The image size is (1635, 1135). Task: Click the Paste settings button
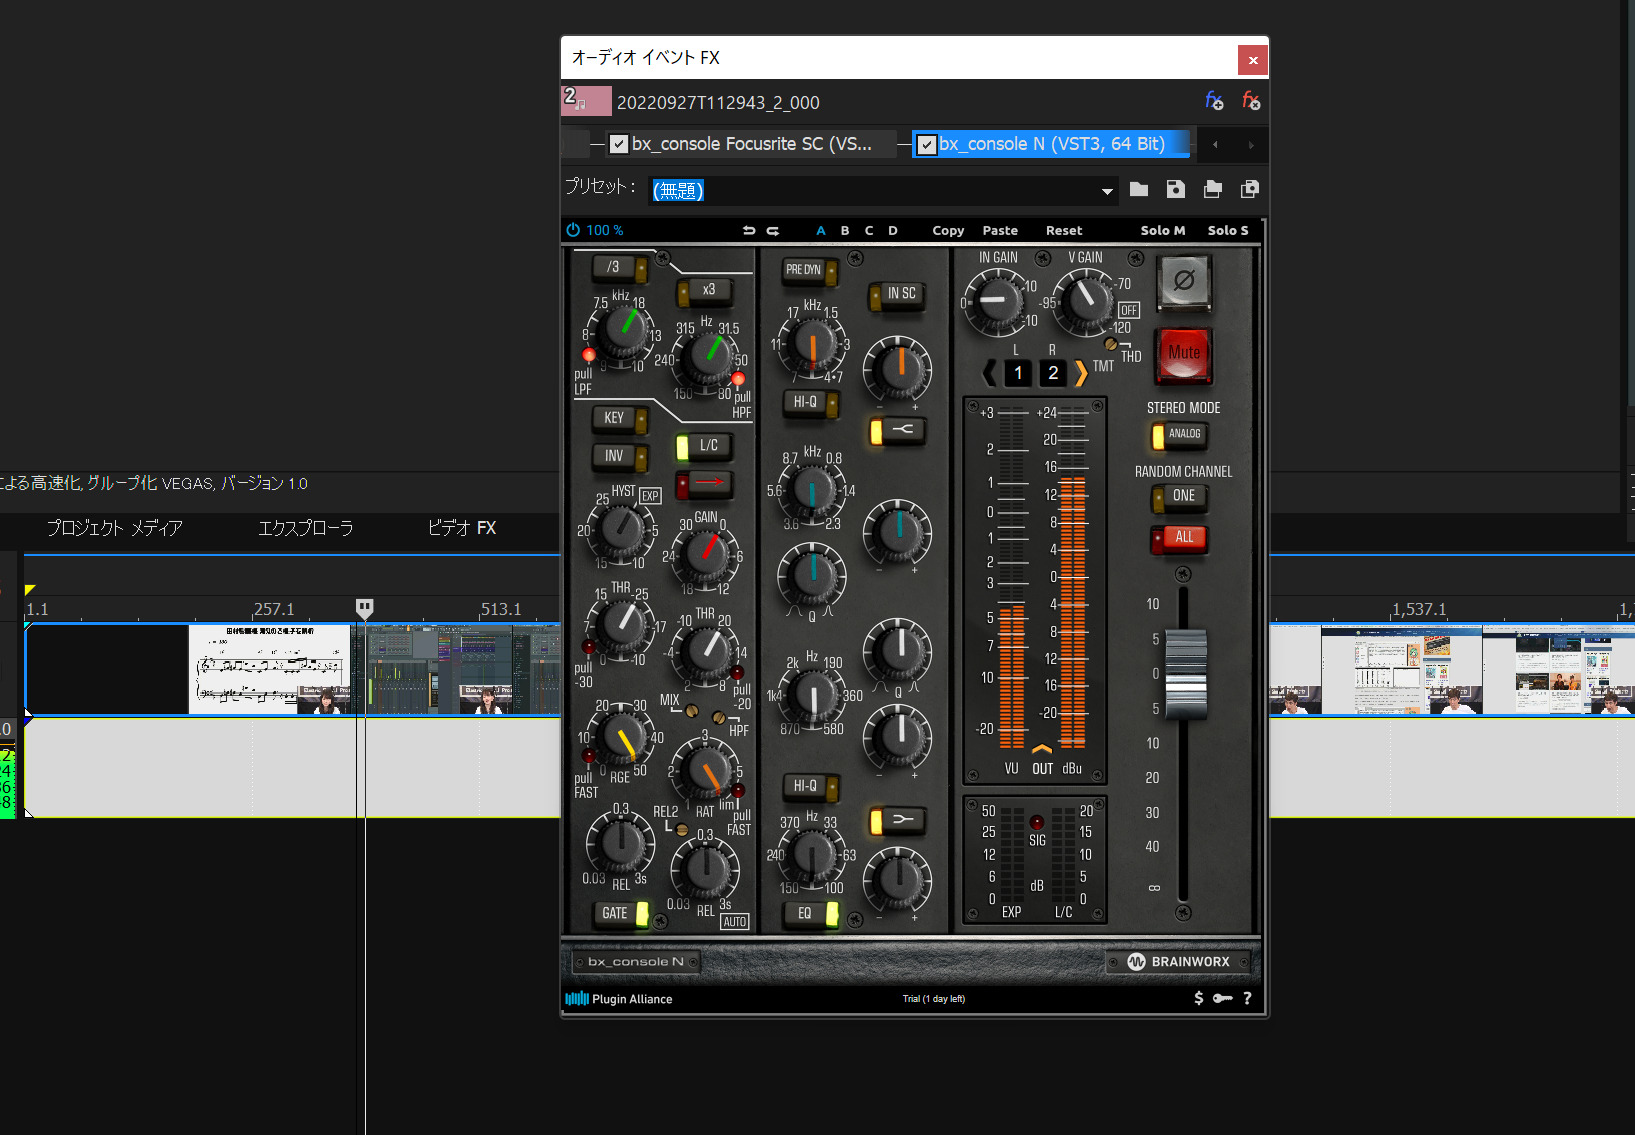coord(1000,230)
